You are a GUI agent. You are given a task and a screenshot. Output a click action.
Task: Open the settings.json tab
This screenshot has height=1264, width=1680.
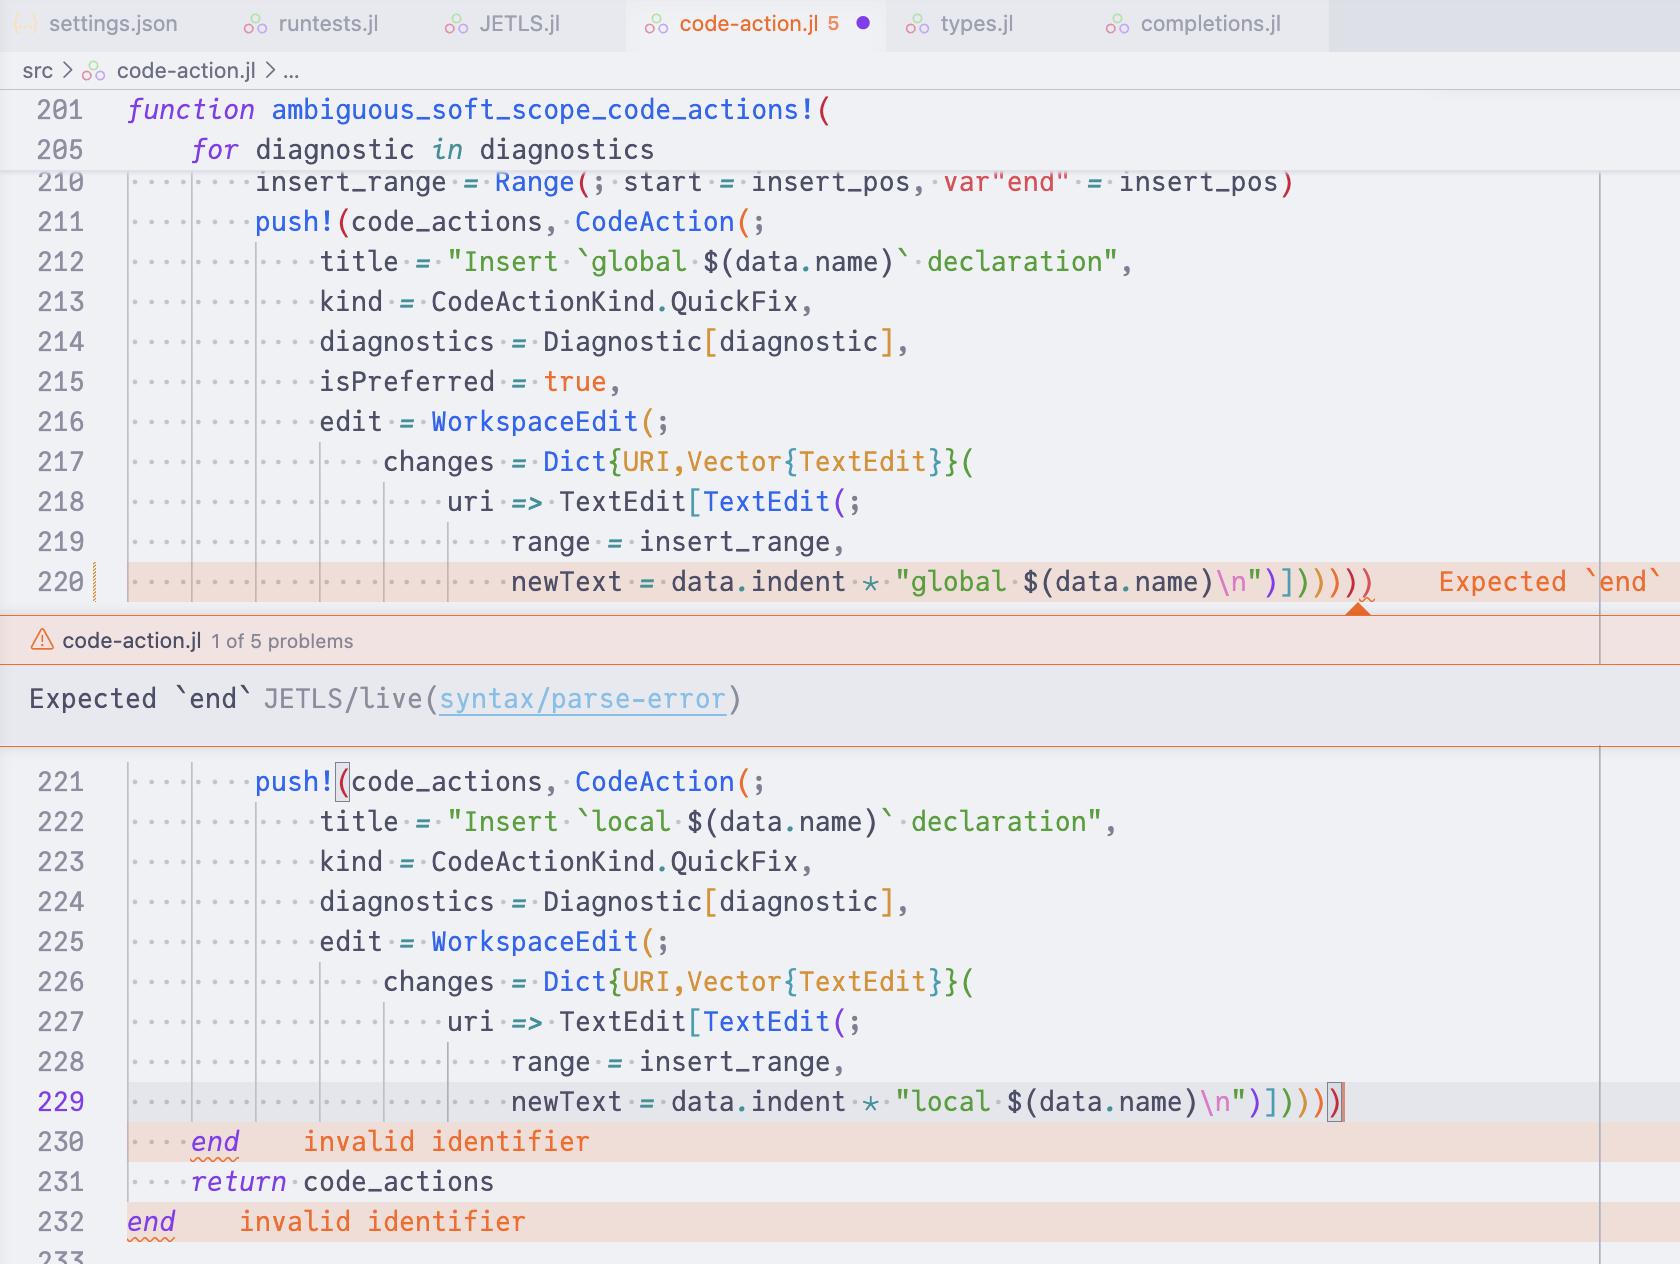pos(96,24)
